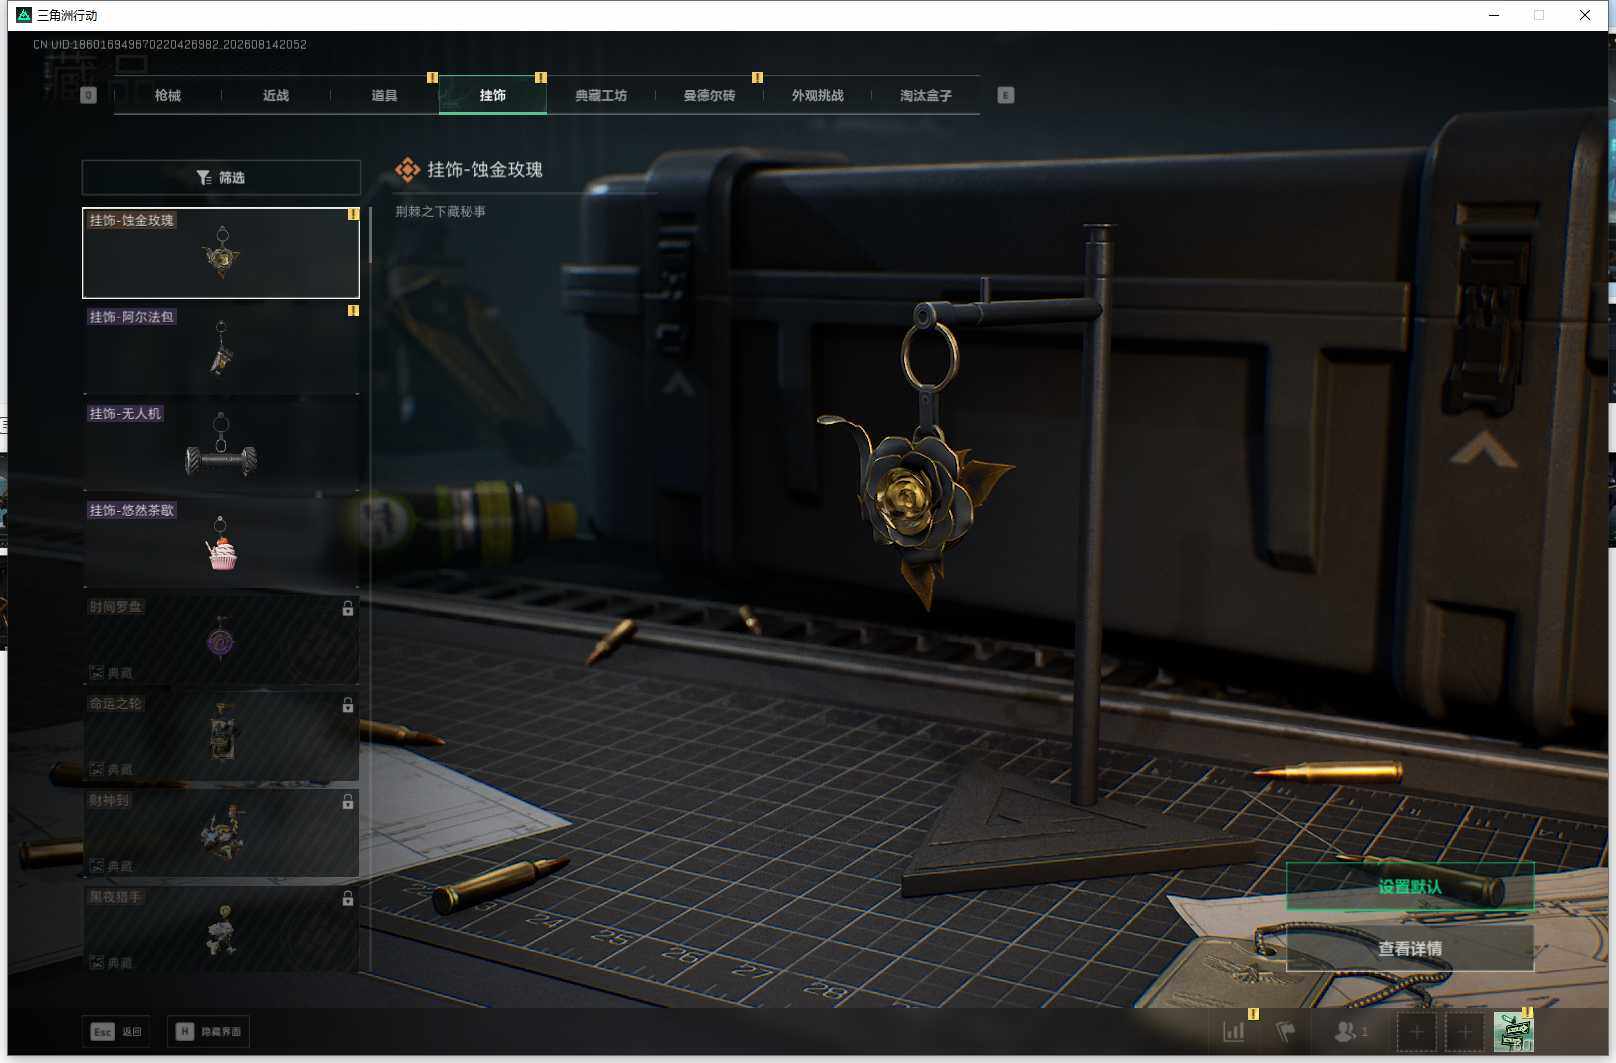
Task: Close the 三角洲行动 window
Action: (x=1585, y=15)
